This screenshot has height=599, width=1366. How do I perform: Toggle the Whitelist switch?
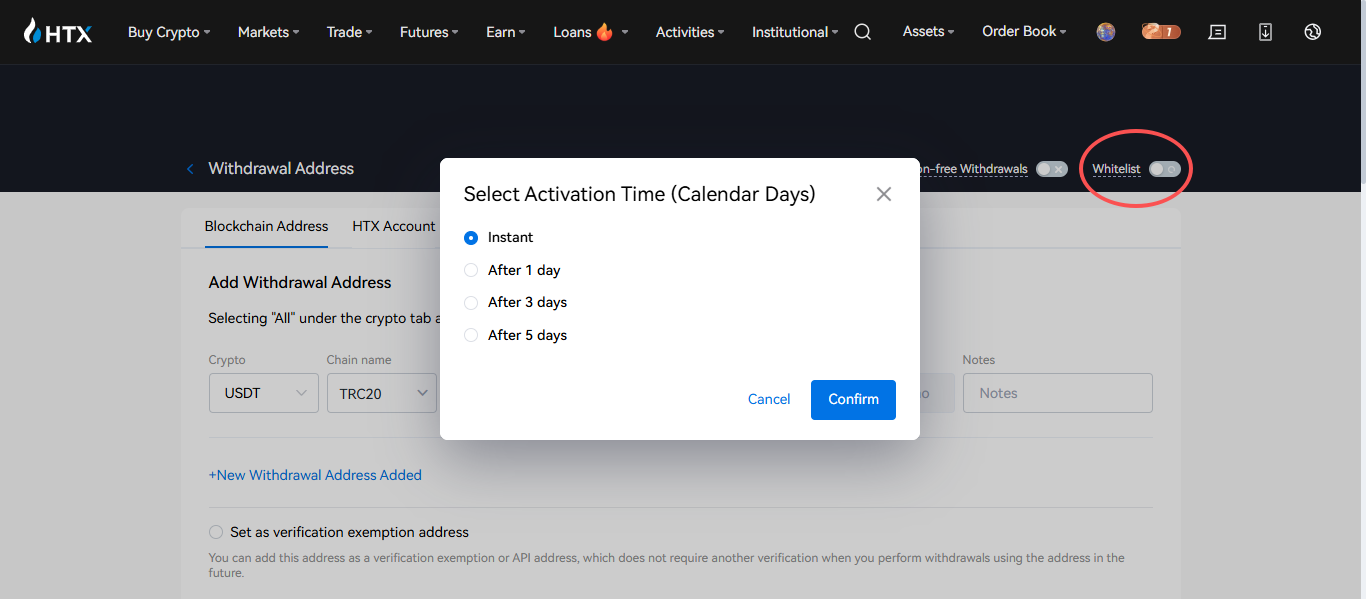click(1164, 169)
